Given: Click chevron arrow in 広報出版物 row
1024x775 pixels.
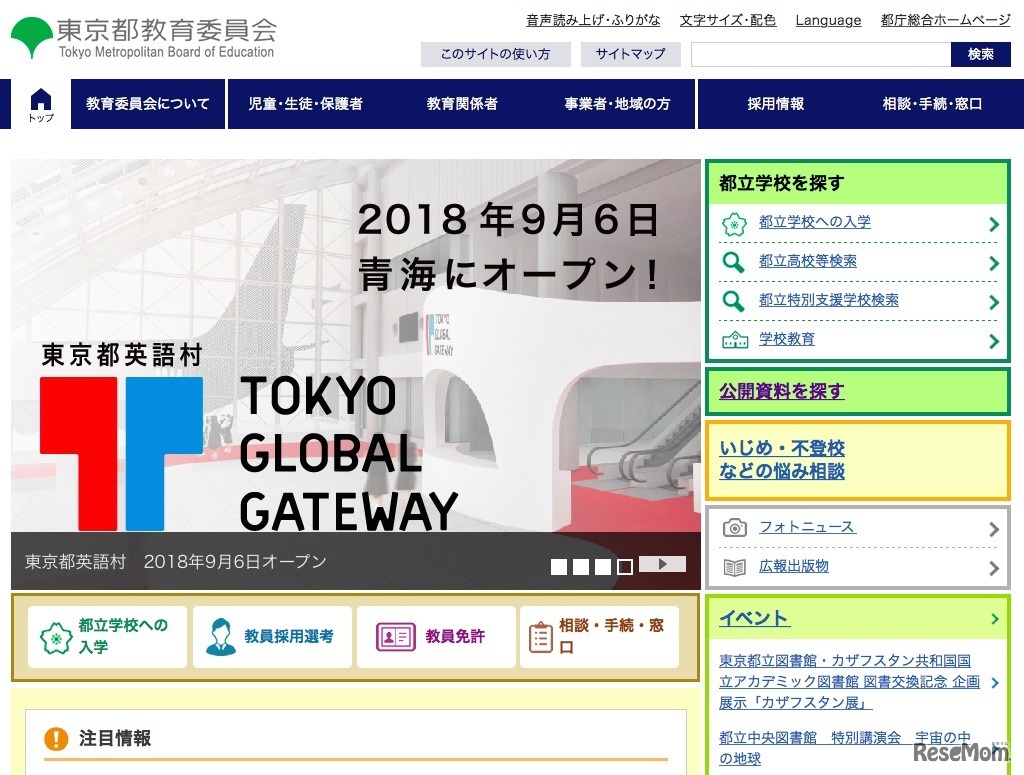Looking at the screenshot, I should (x=994, y=568).
